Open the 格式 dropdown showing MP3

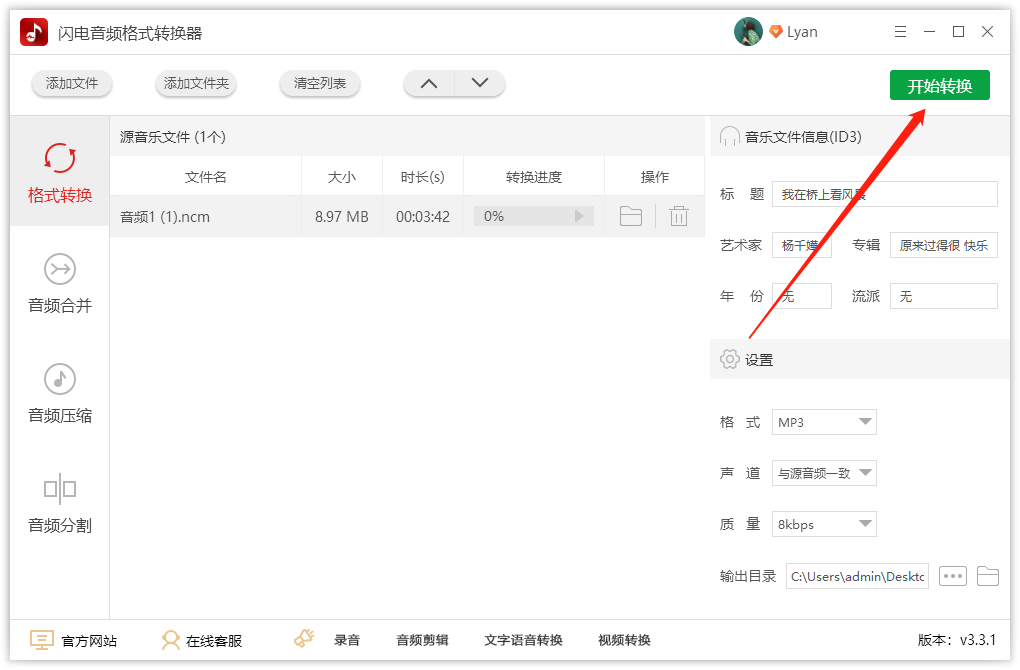[824, 422]
